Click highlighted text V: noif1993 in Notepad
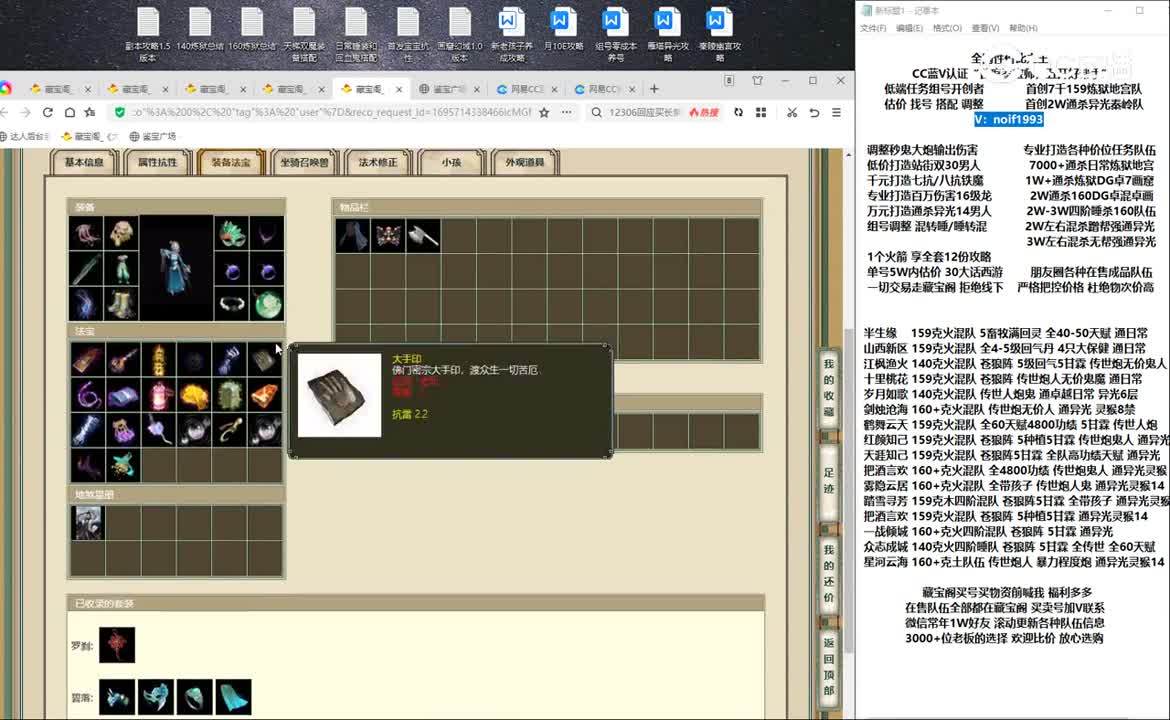Image resolution: width=1170 pixels, height=720 pixels. coord(1008,119)
